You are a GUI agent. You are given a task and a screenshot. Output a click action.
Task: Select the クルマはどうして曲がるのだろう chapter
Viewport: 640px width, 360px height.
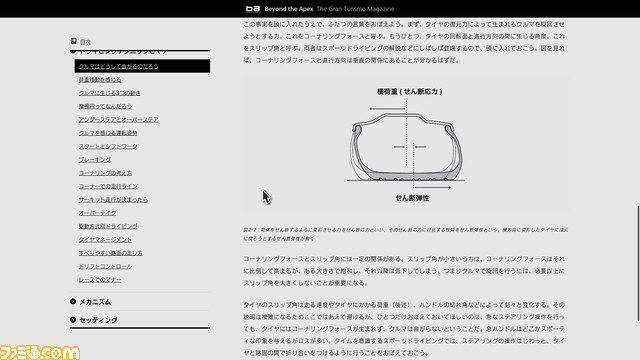[x=142, y=66]
